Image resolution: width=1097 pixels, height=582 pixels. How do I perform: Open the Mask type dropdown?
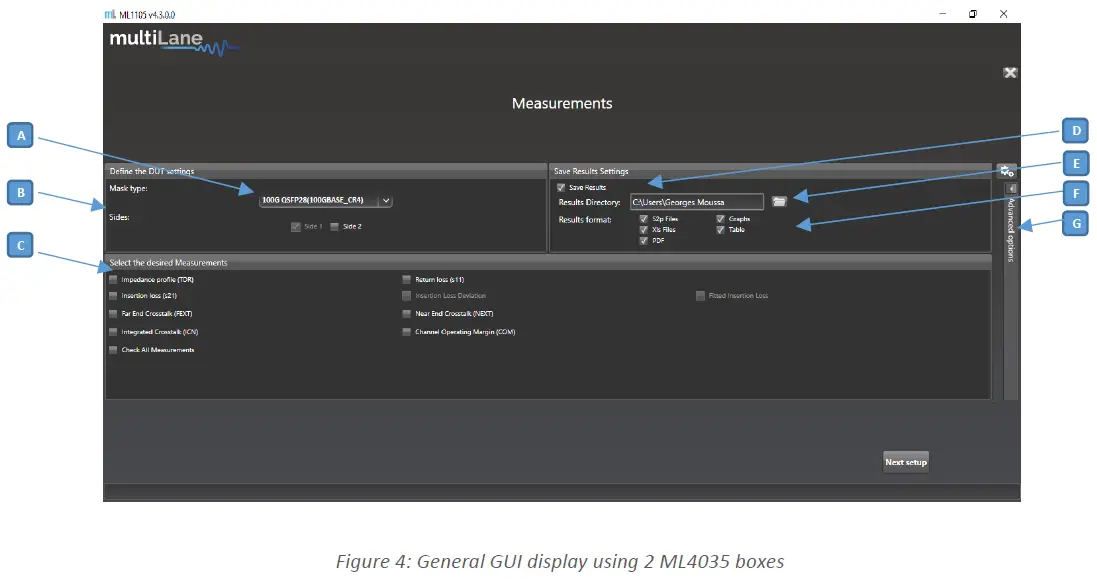click(385, 200)
